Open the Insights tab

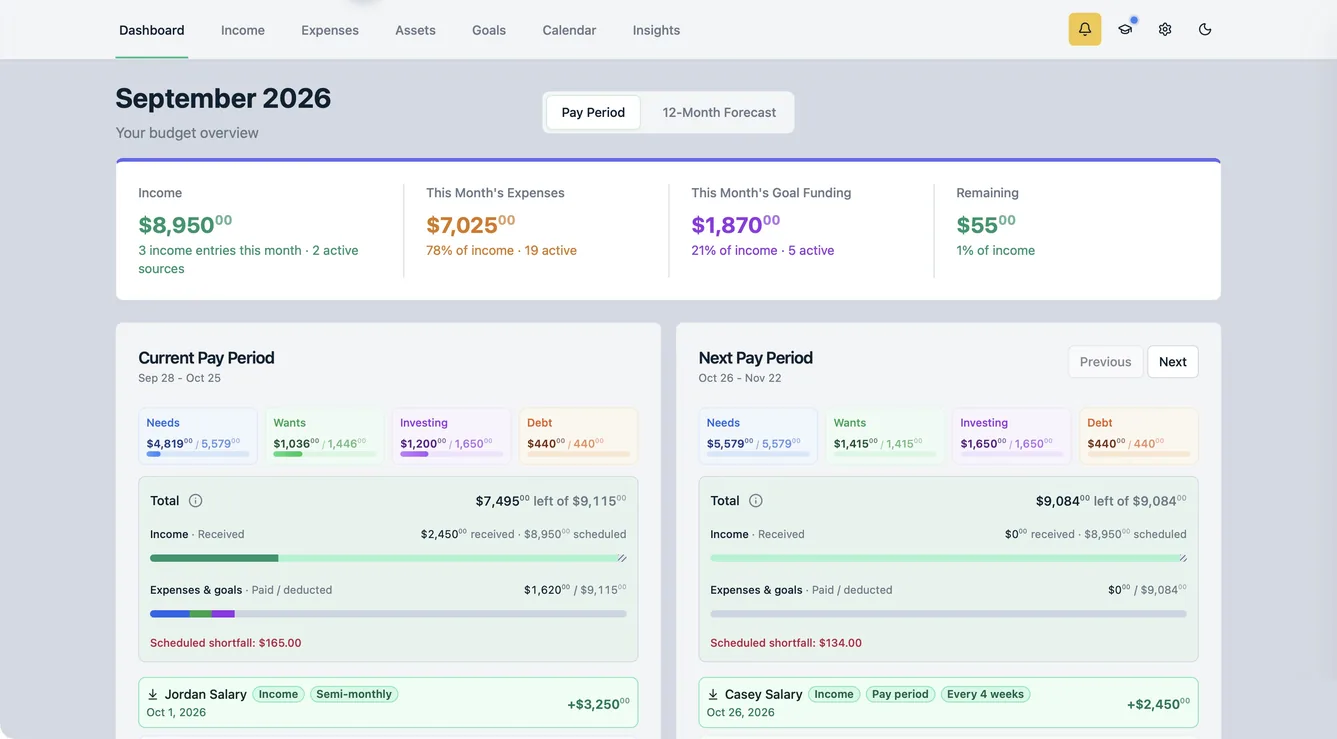(656, 30)
